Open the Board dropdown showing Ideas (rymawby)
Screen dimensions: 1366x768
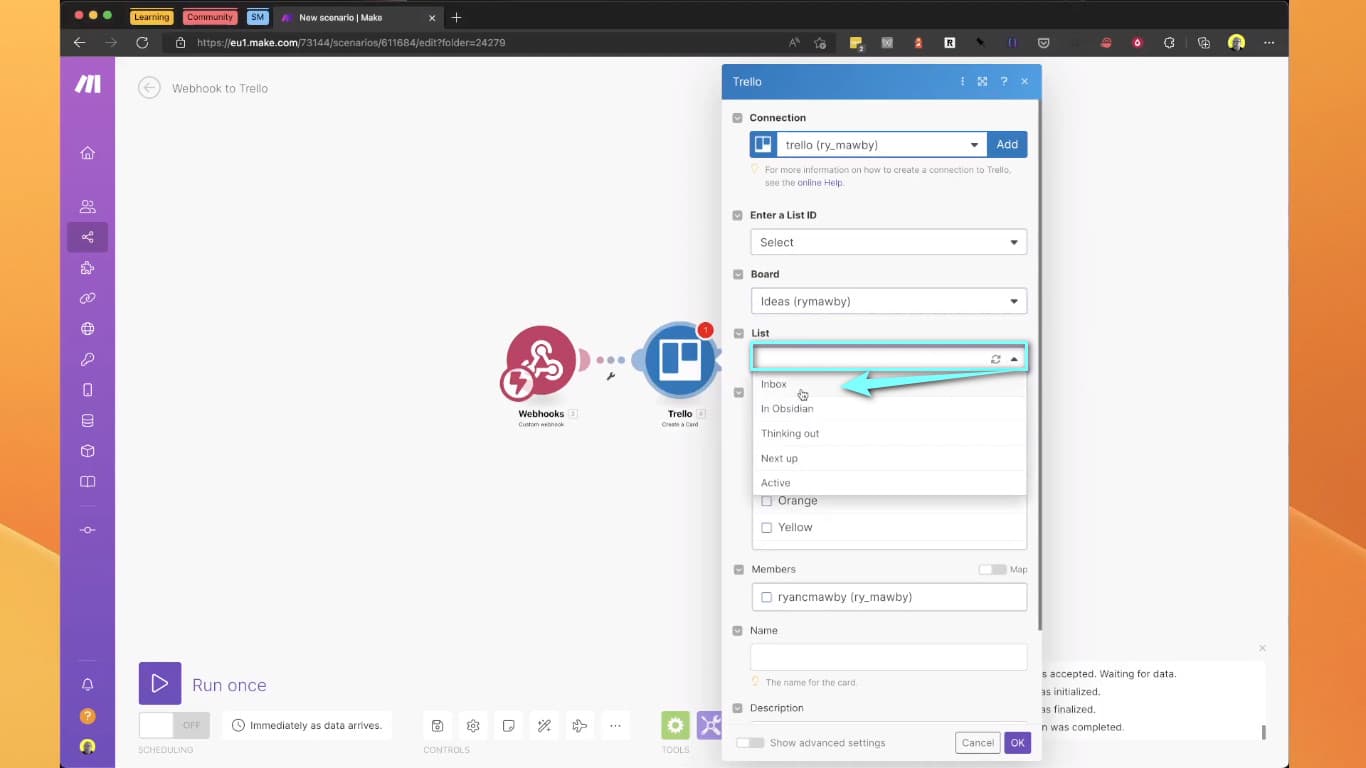coord(888,301)
